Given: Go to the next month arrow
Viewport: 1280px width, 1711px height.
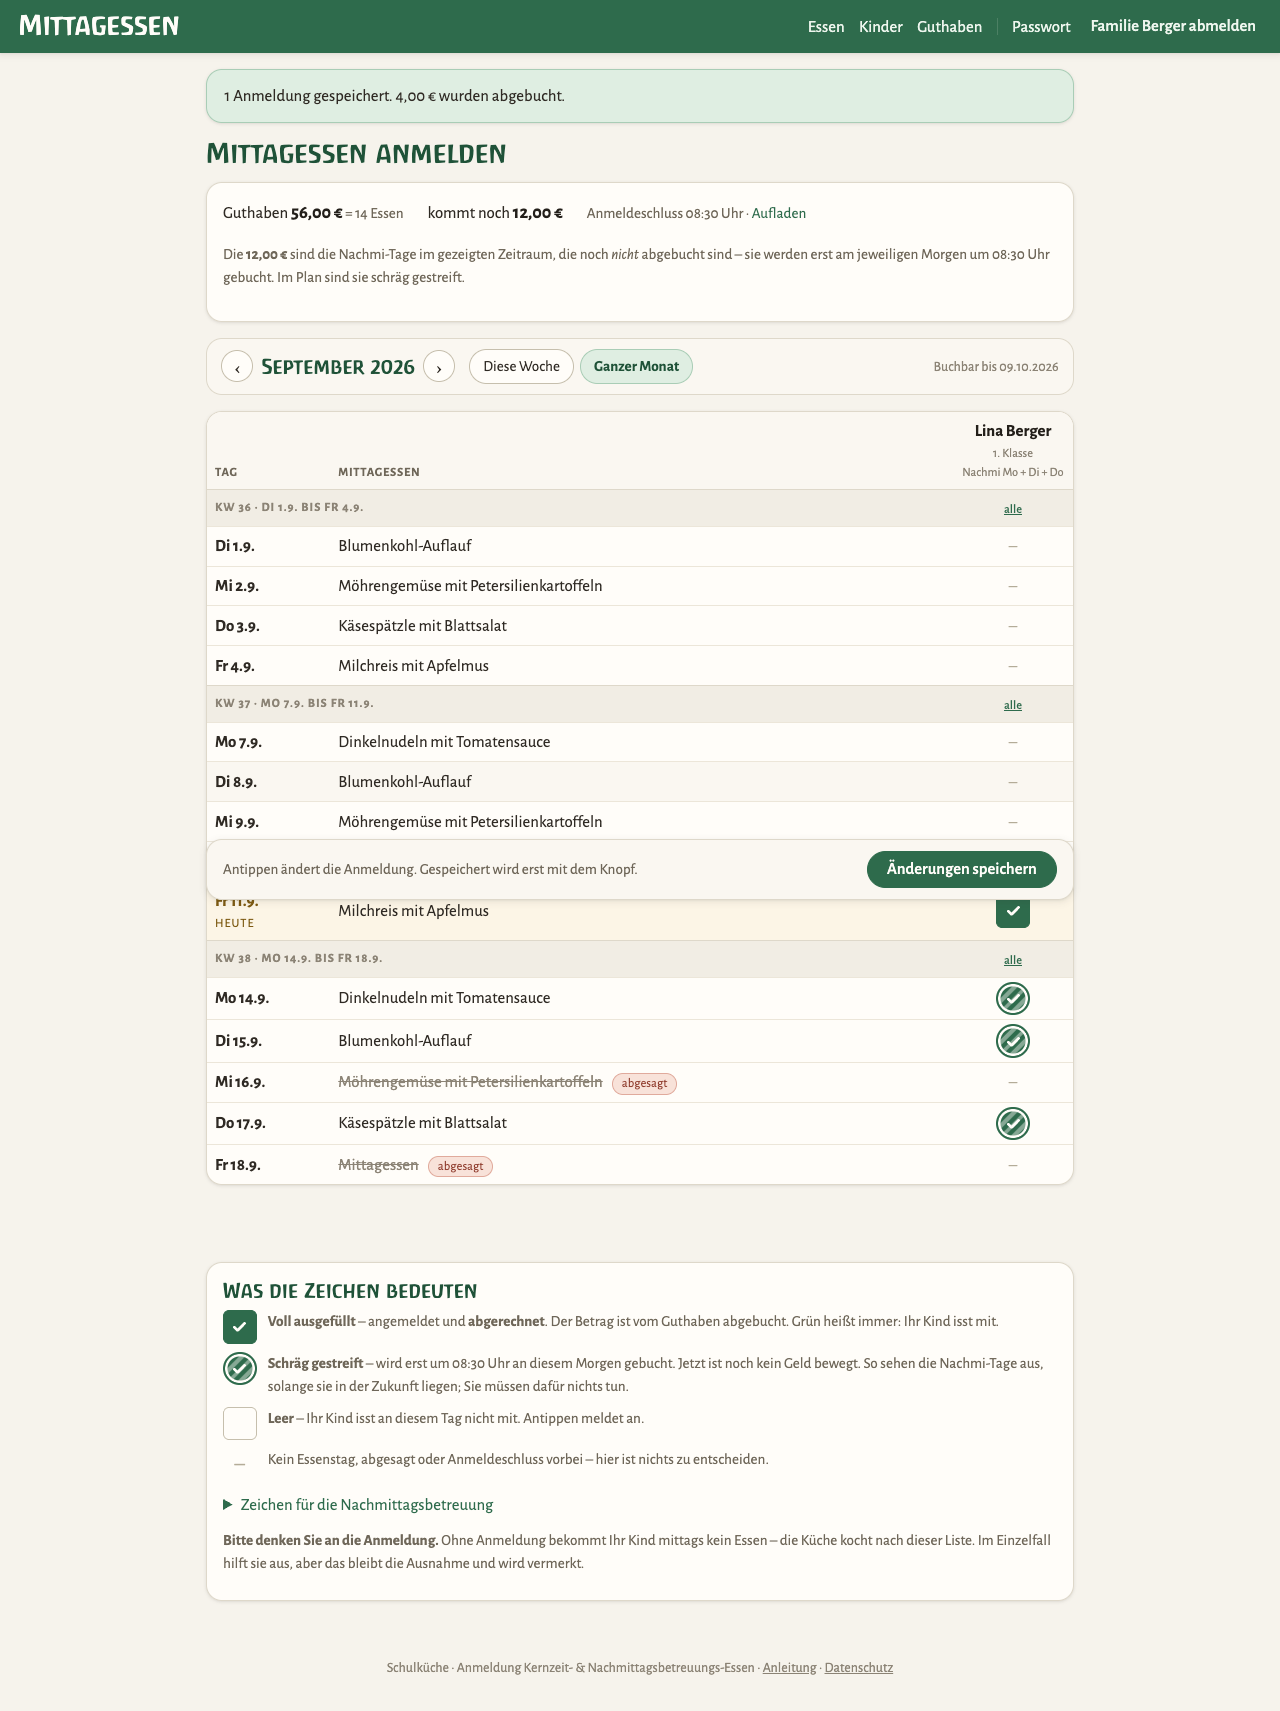Looking at the screenshot, I should tap(439, 367).
